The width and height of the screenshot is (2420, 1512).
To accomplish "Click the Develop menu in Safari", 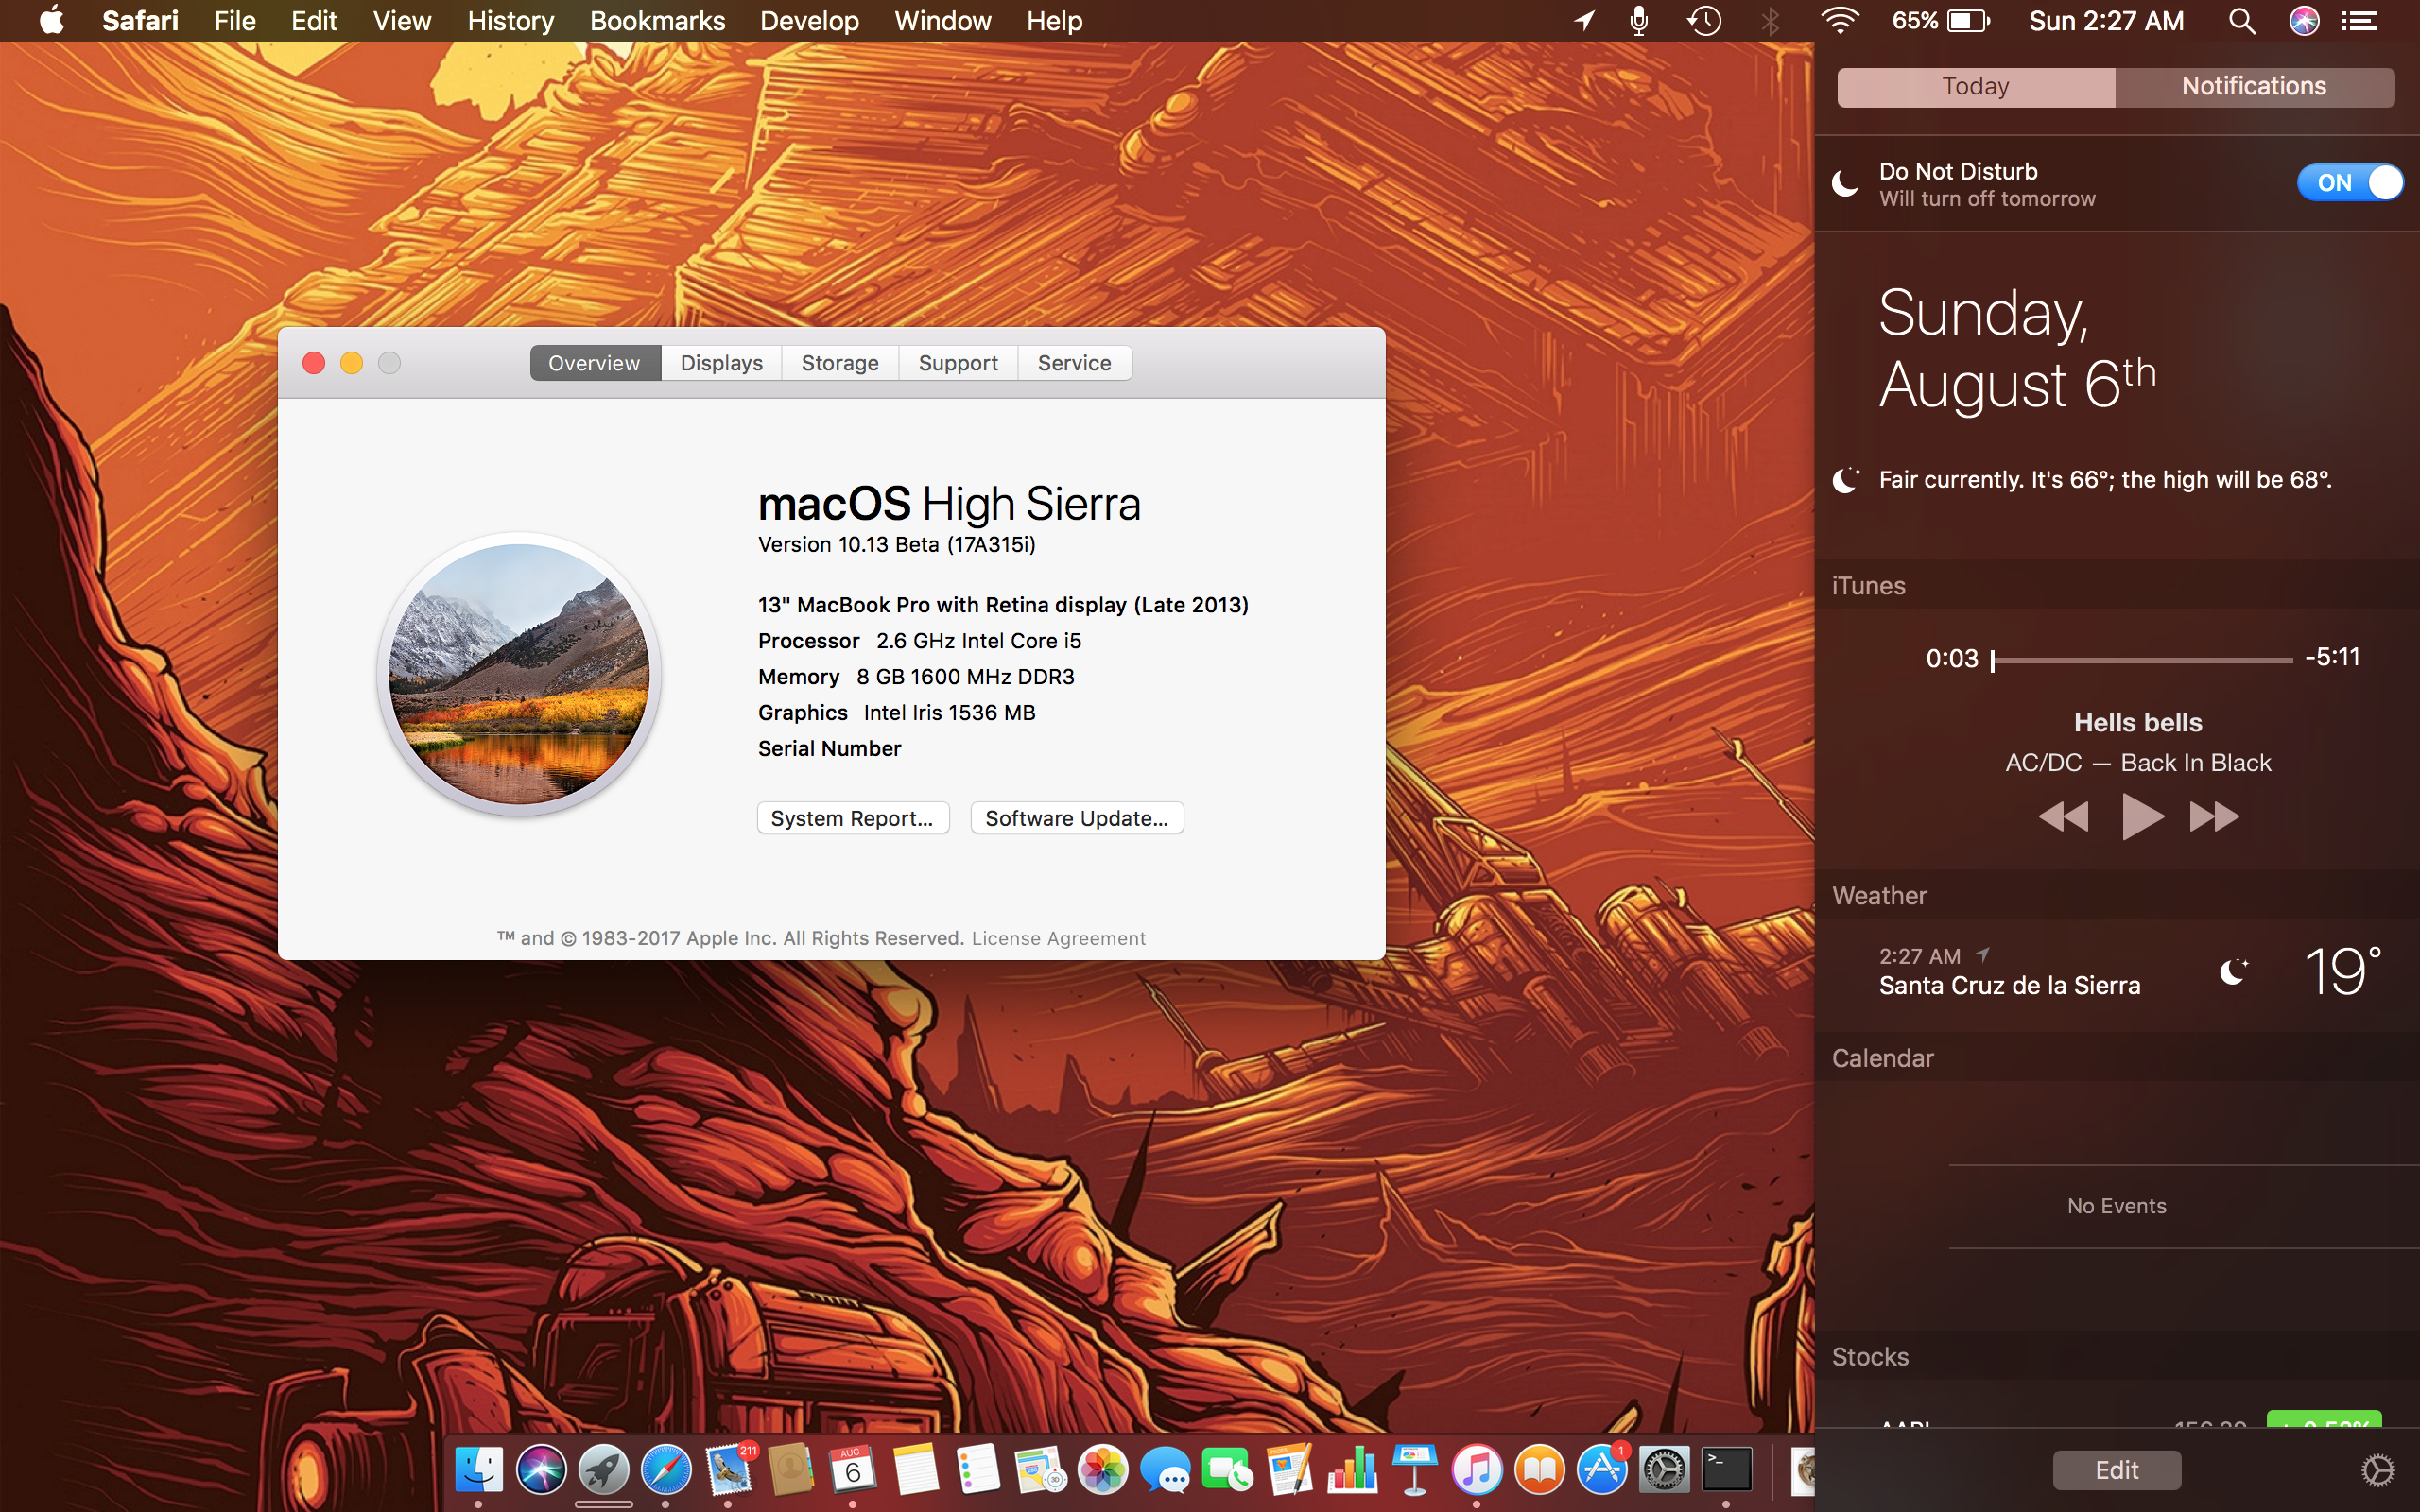I will pos(808,21).
